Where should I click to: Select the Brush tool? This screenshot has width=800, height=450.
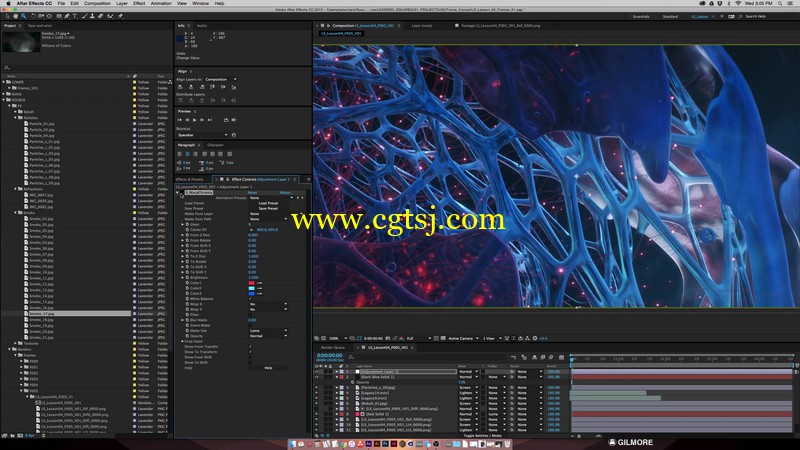(x=84, y=16)
